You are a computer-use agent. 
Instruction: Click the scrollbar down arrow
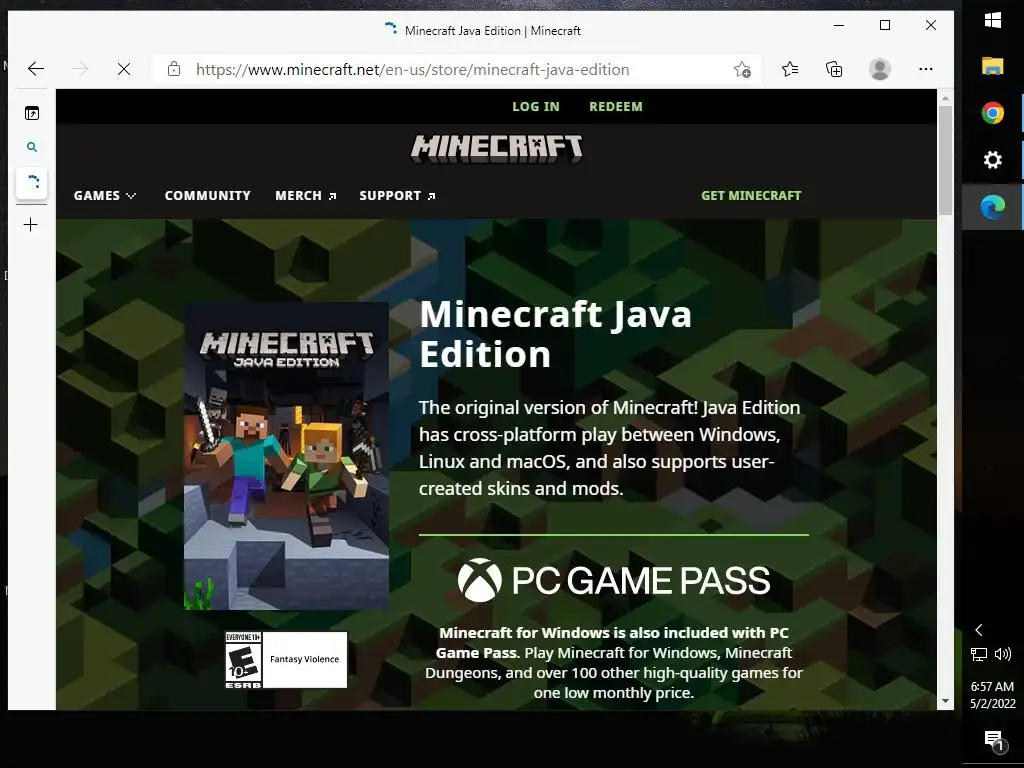point(945,701)
